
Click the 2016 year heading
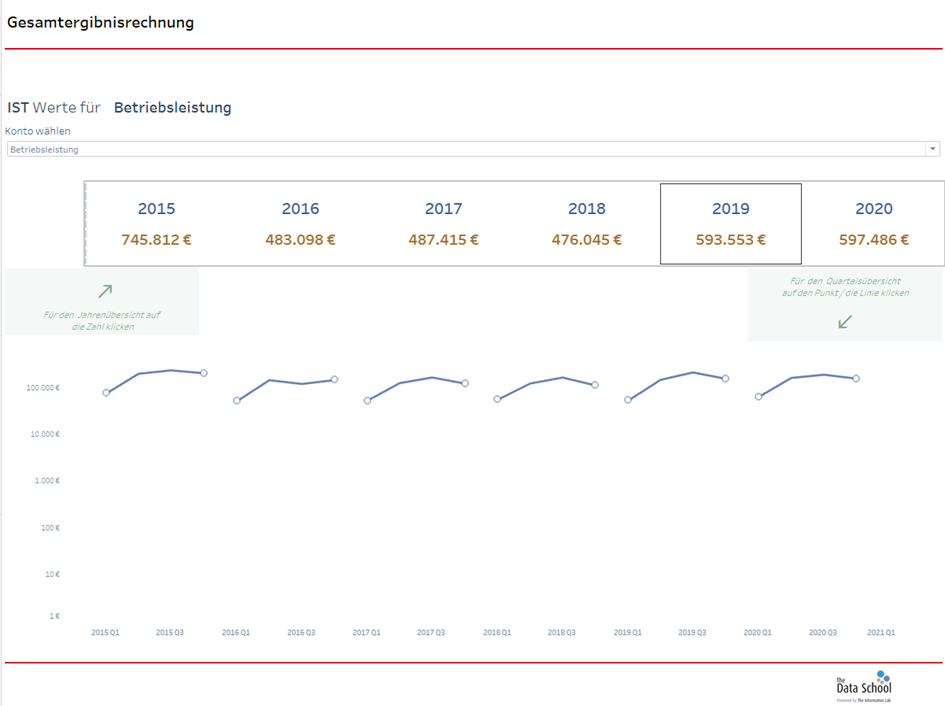click(x=300, y=209)
